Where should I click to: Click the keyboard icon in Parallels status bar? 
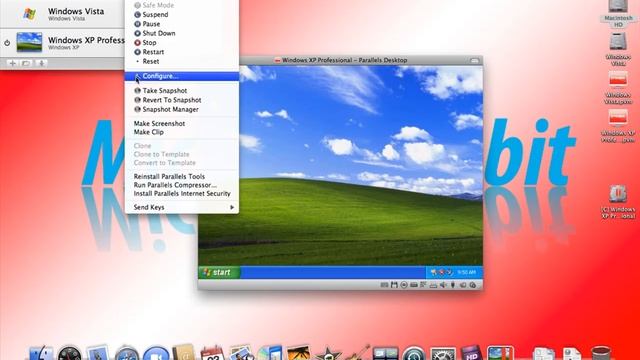pos(384,285)
